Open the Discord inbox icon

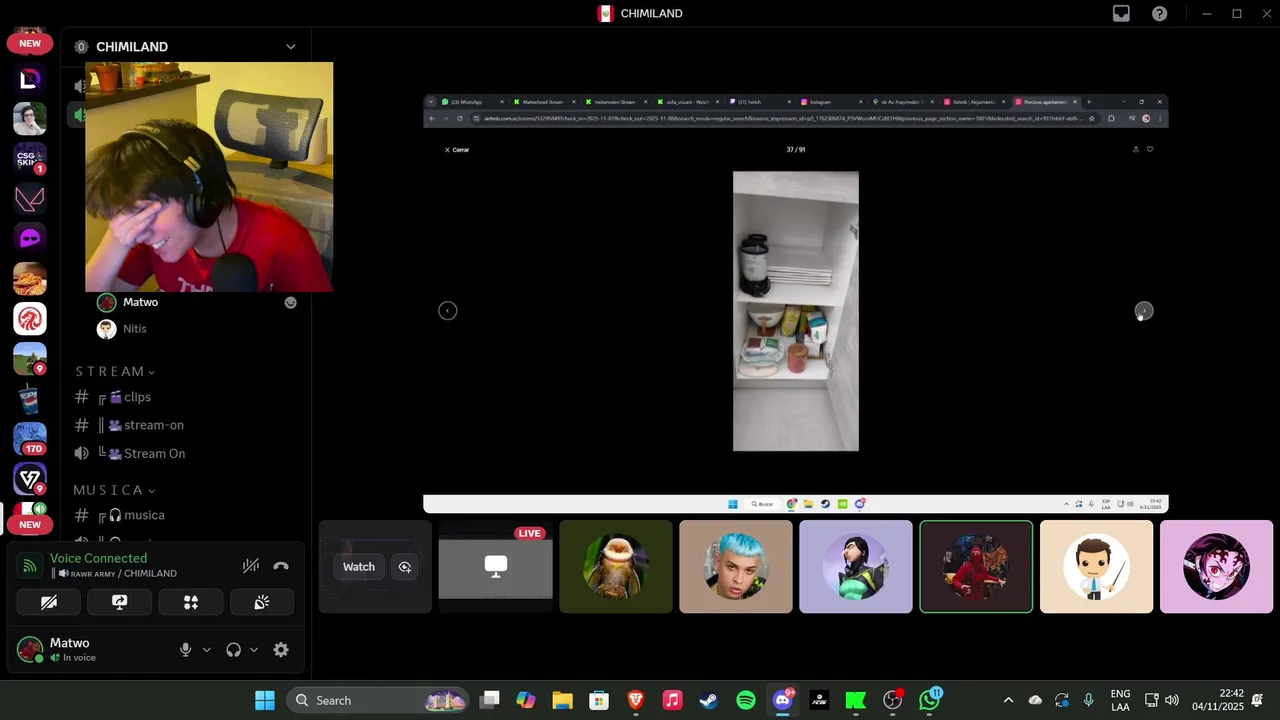coord(1121,13)
